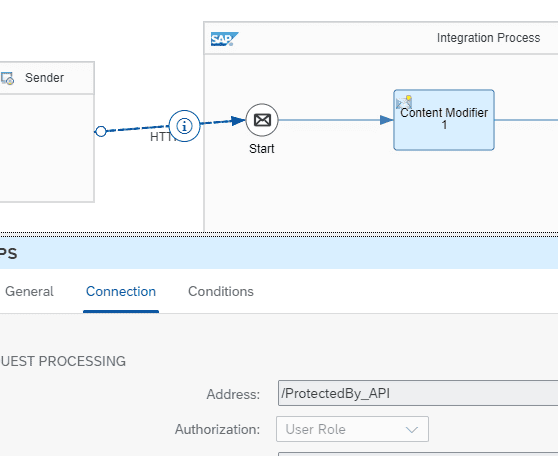Select the Content Modifier 1 step

click(x=444, y=120)
